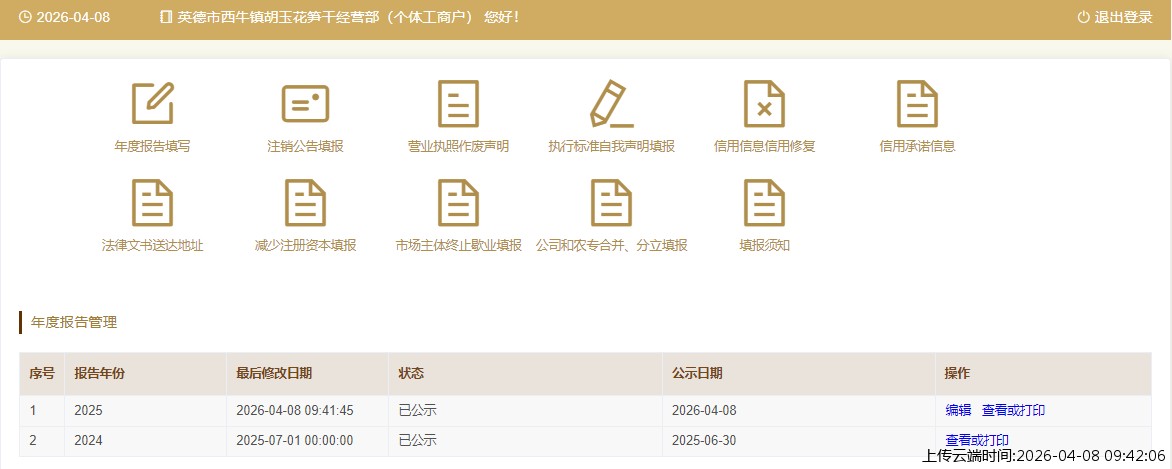Viewport: 1172px width, 469px height.
Task: Click the 状态 column header
Action: 411,373
